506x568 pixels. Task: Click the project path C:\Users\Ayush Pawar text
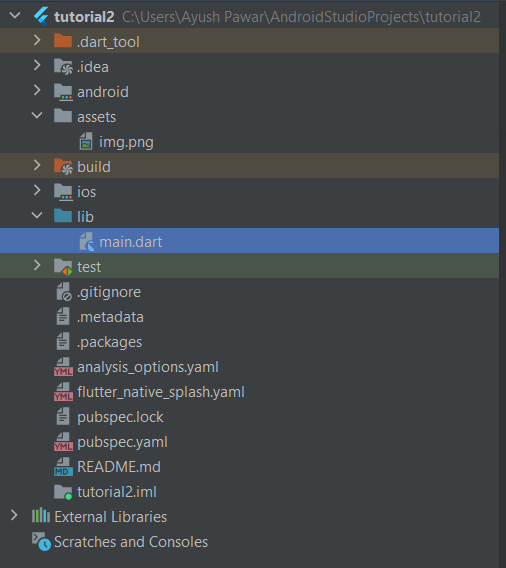(301, 17)
